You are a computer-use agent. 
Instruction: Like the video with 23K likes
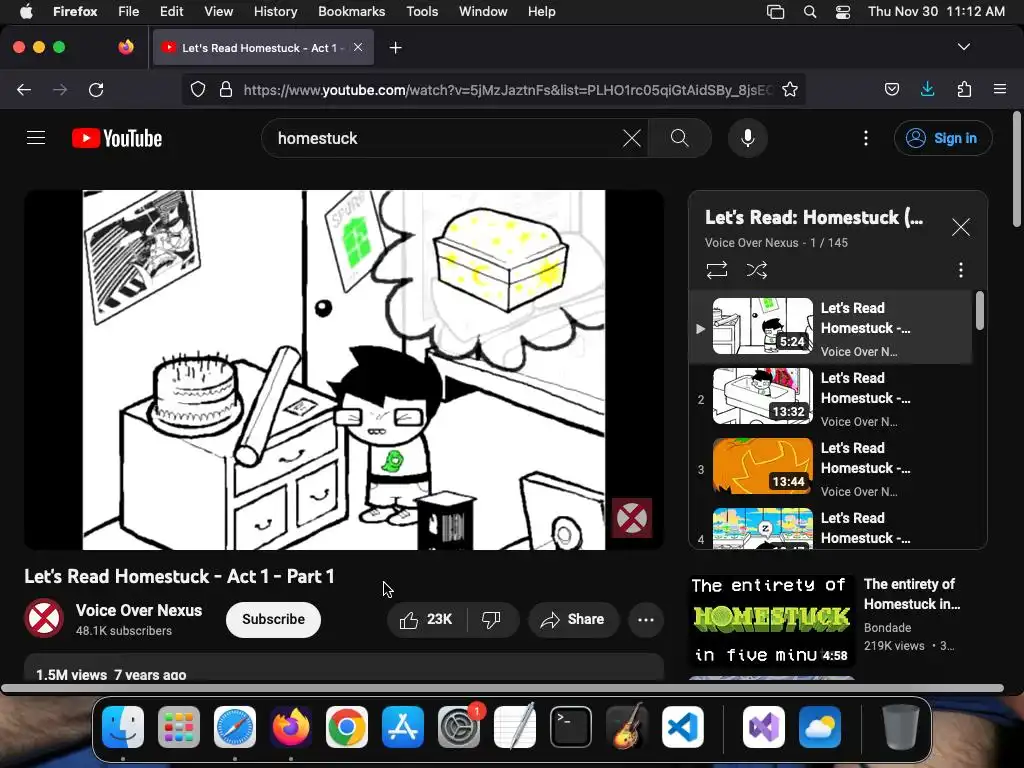(x=426, y=619)
